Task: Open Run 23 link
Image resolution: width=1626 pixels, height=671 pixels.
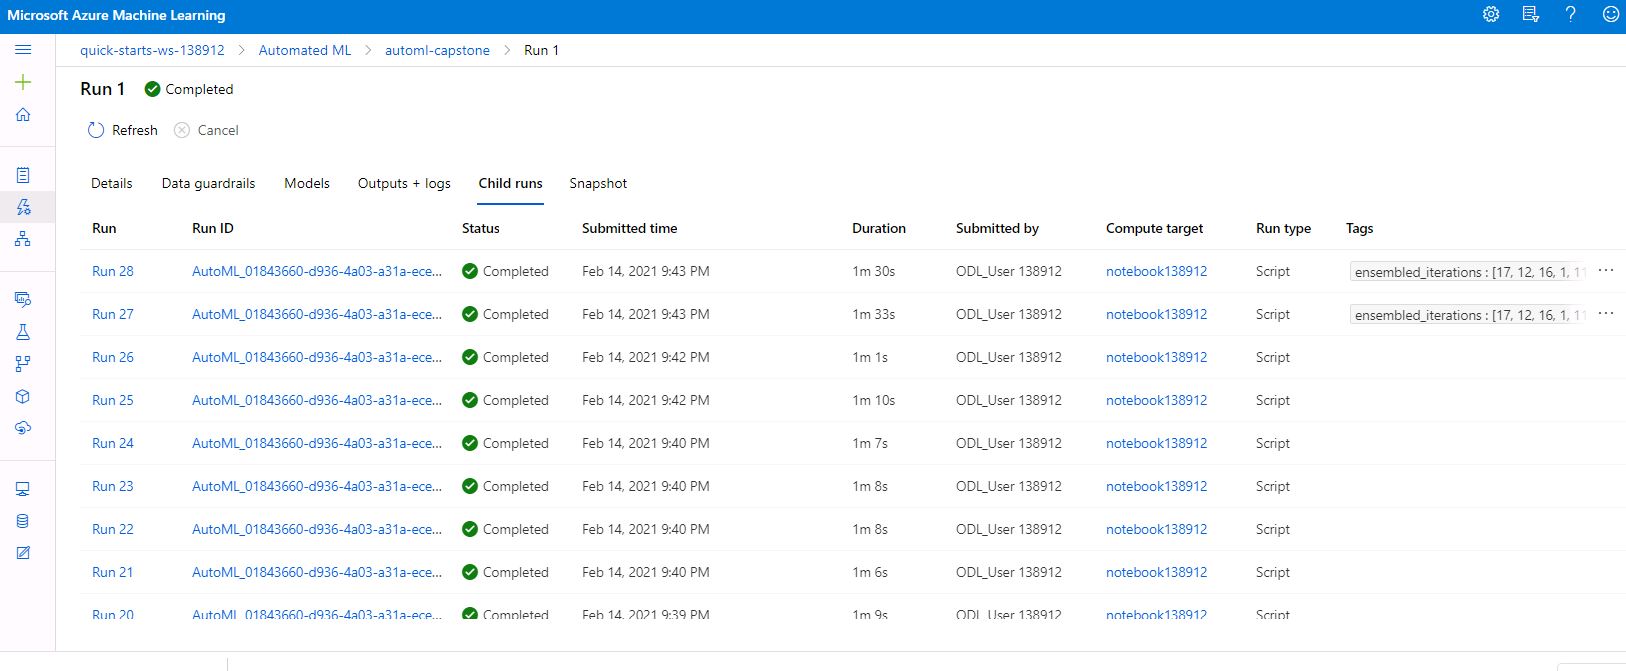Action: [x=113, y=486]
